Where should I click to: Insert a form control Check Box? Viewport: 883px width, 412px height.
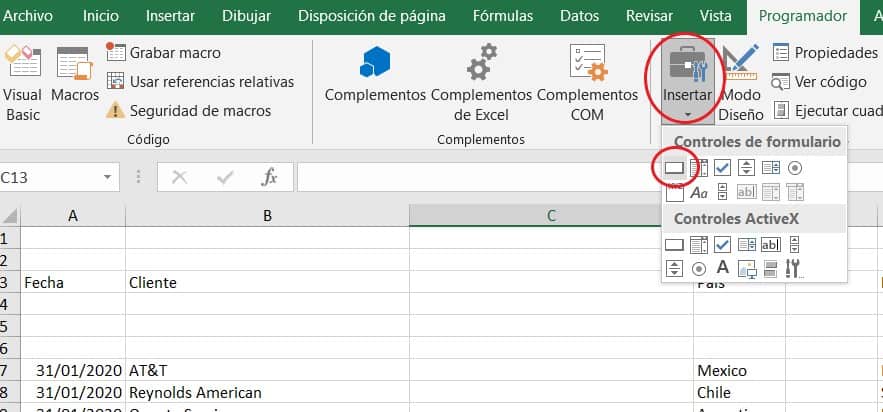(x=723, y=167)
